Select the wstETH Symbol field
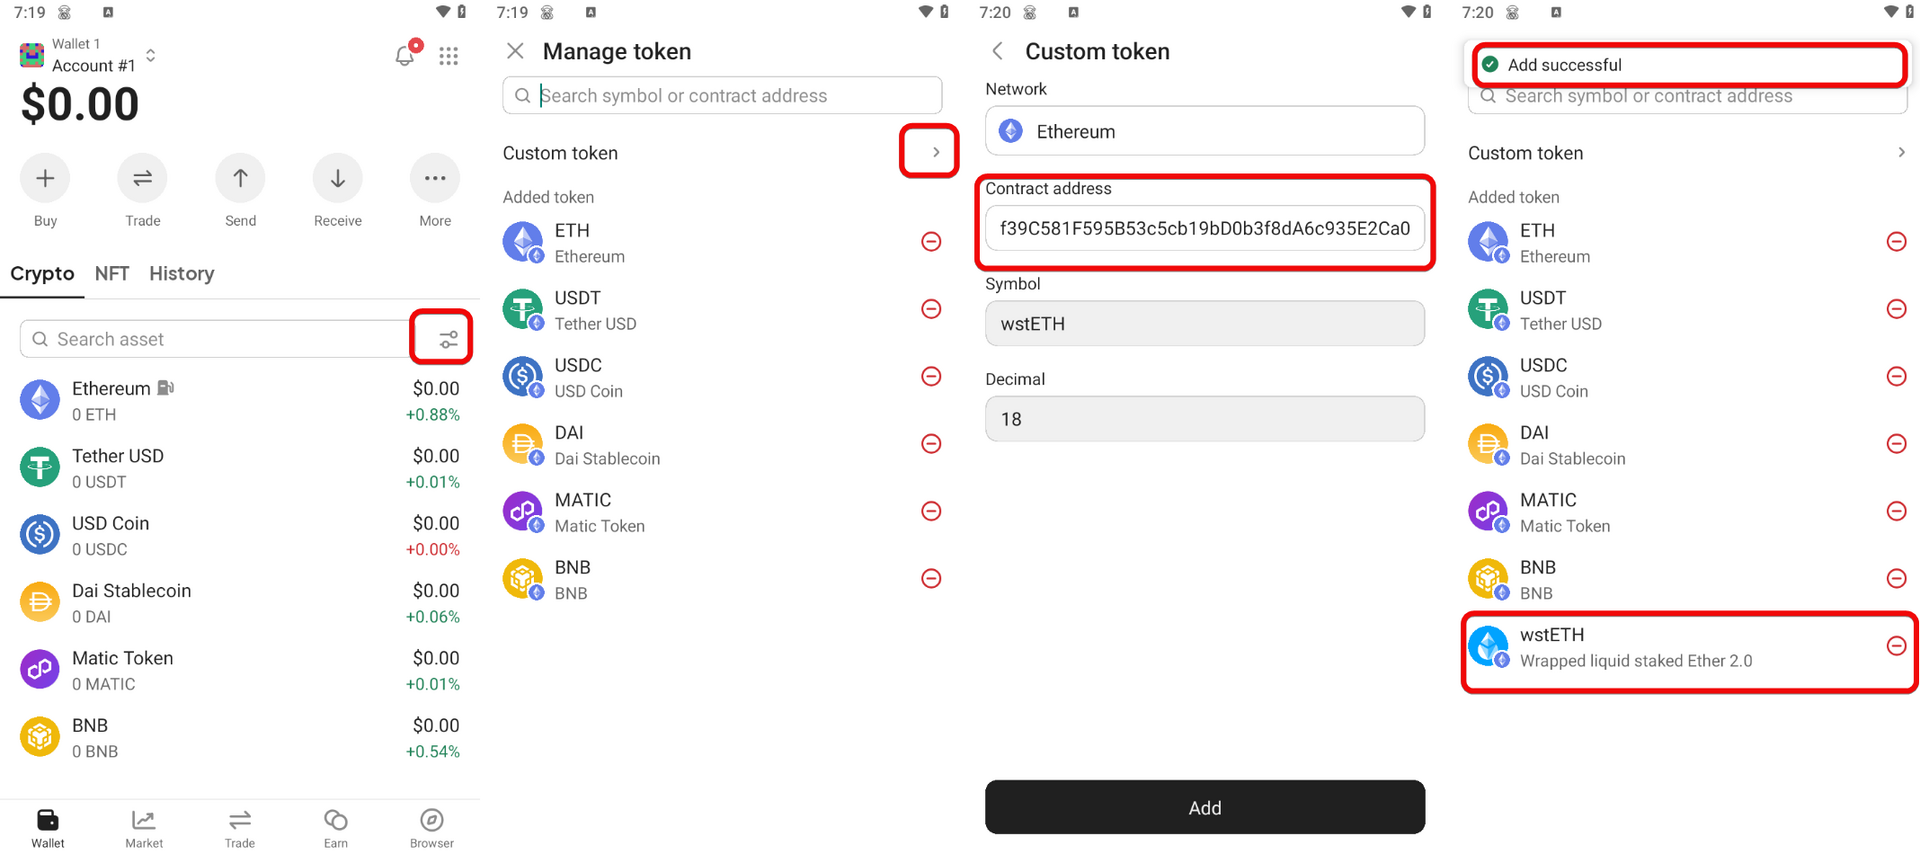The height and width of the screenshot is (854, 1920). point(1205,323)
